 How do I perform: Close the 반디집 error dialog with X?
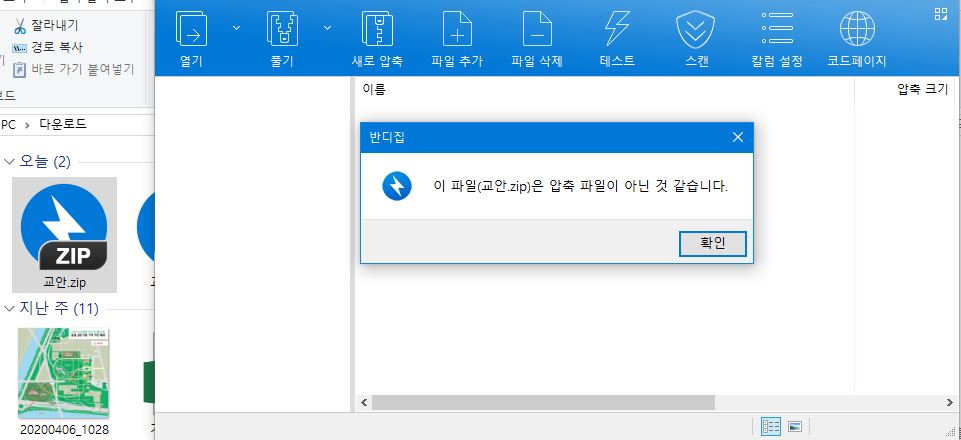738,137
